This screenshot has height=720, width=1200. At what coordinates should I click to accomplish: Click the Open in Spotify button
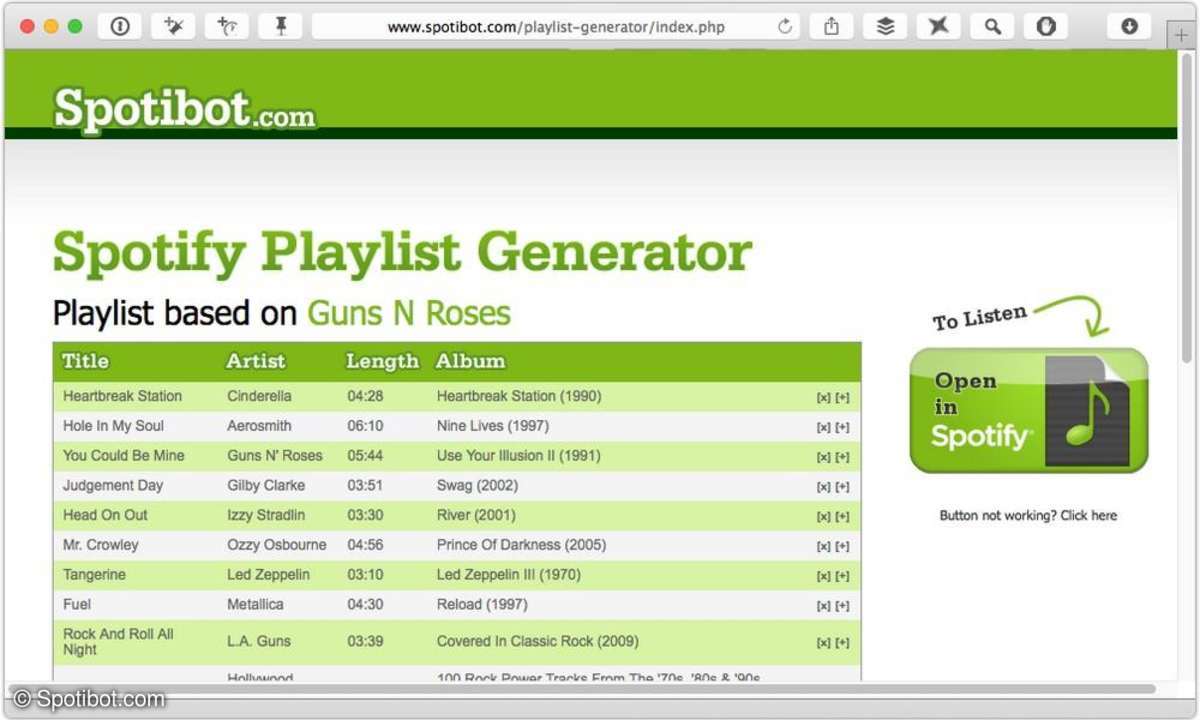click(1029, 410)
